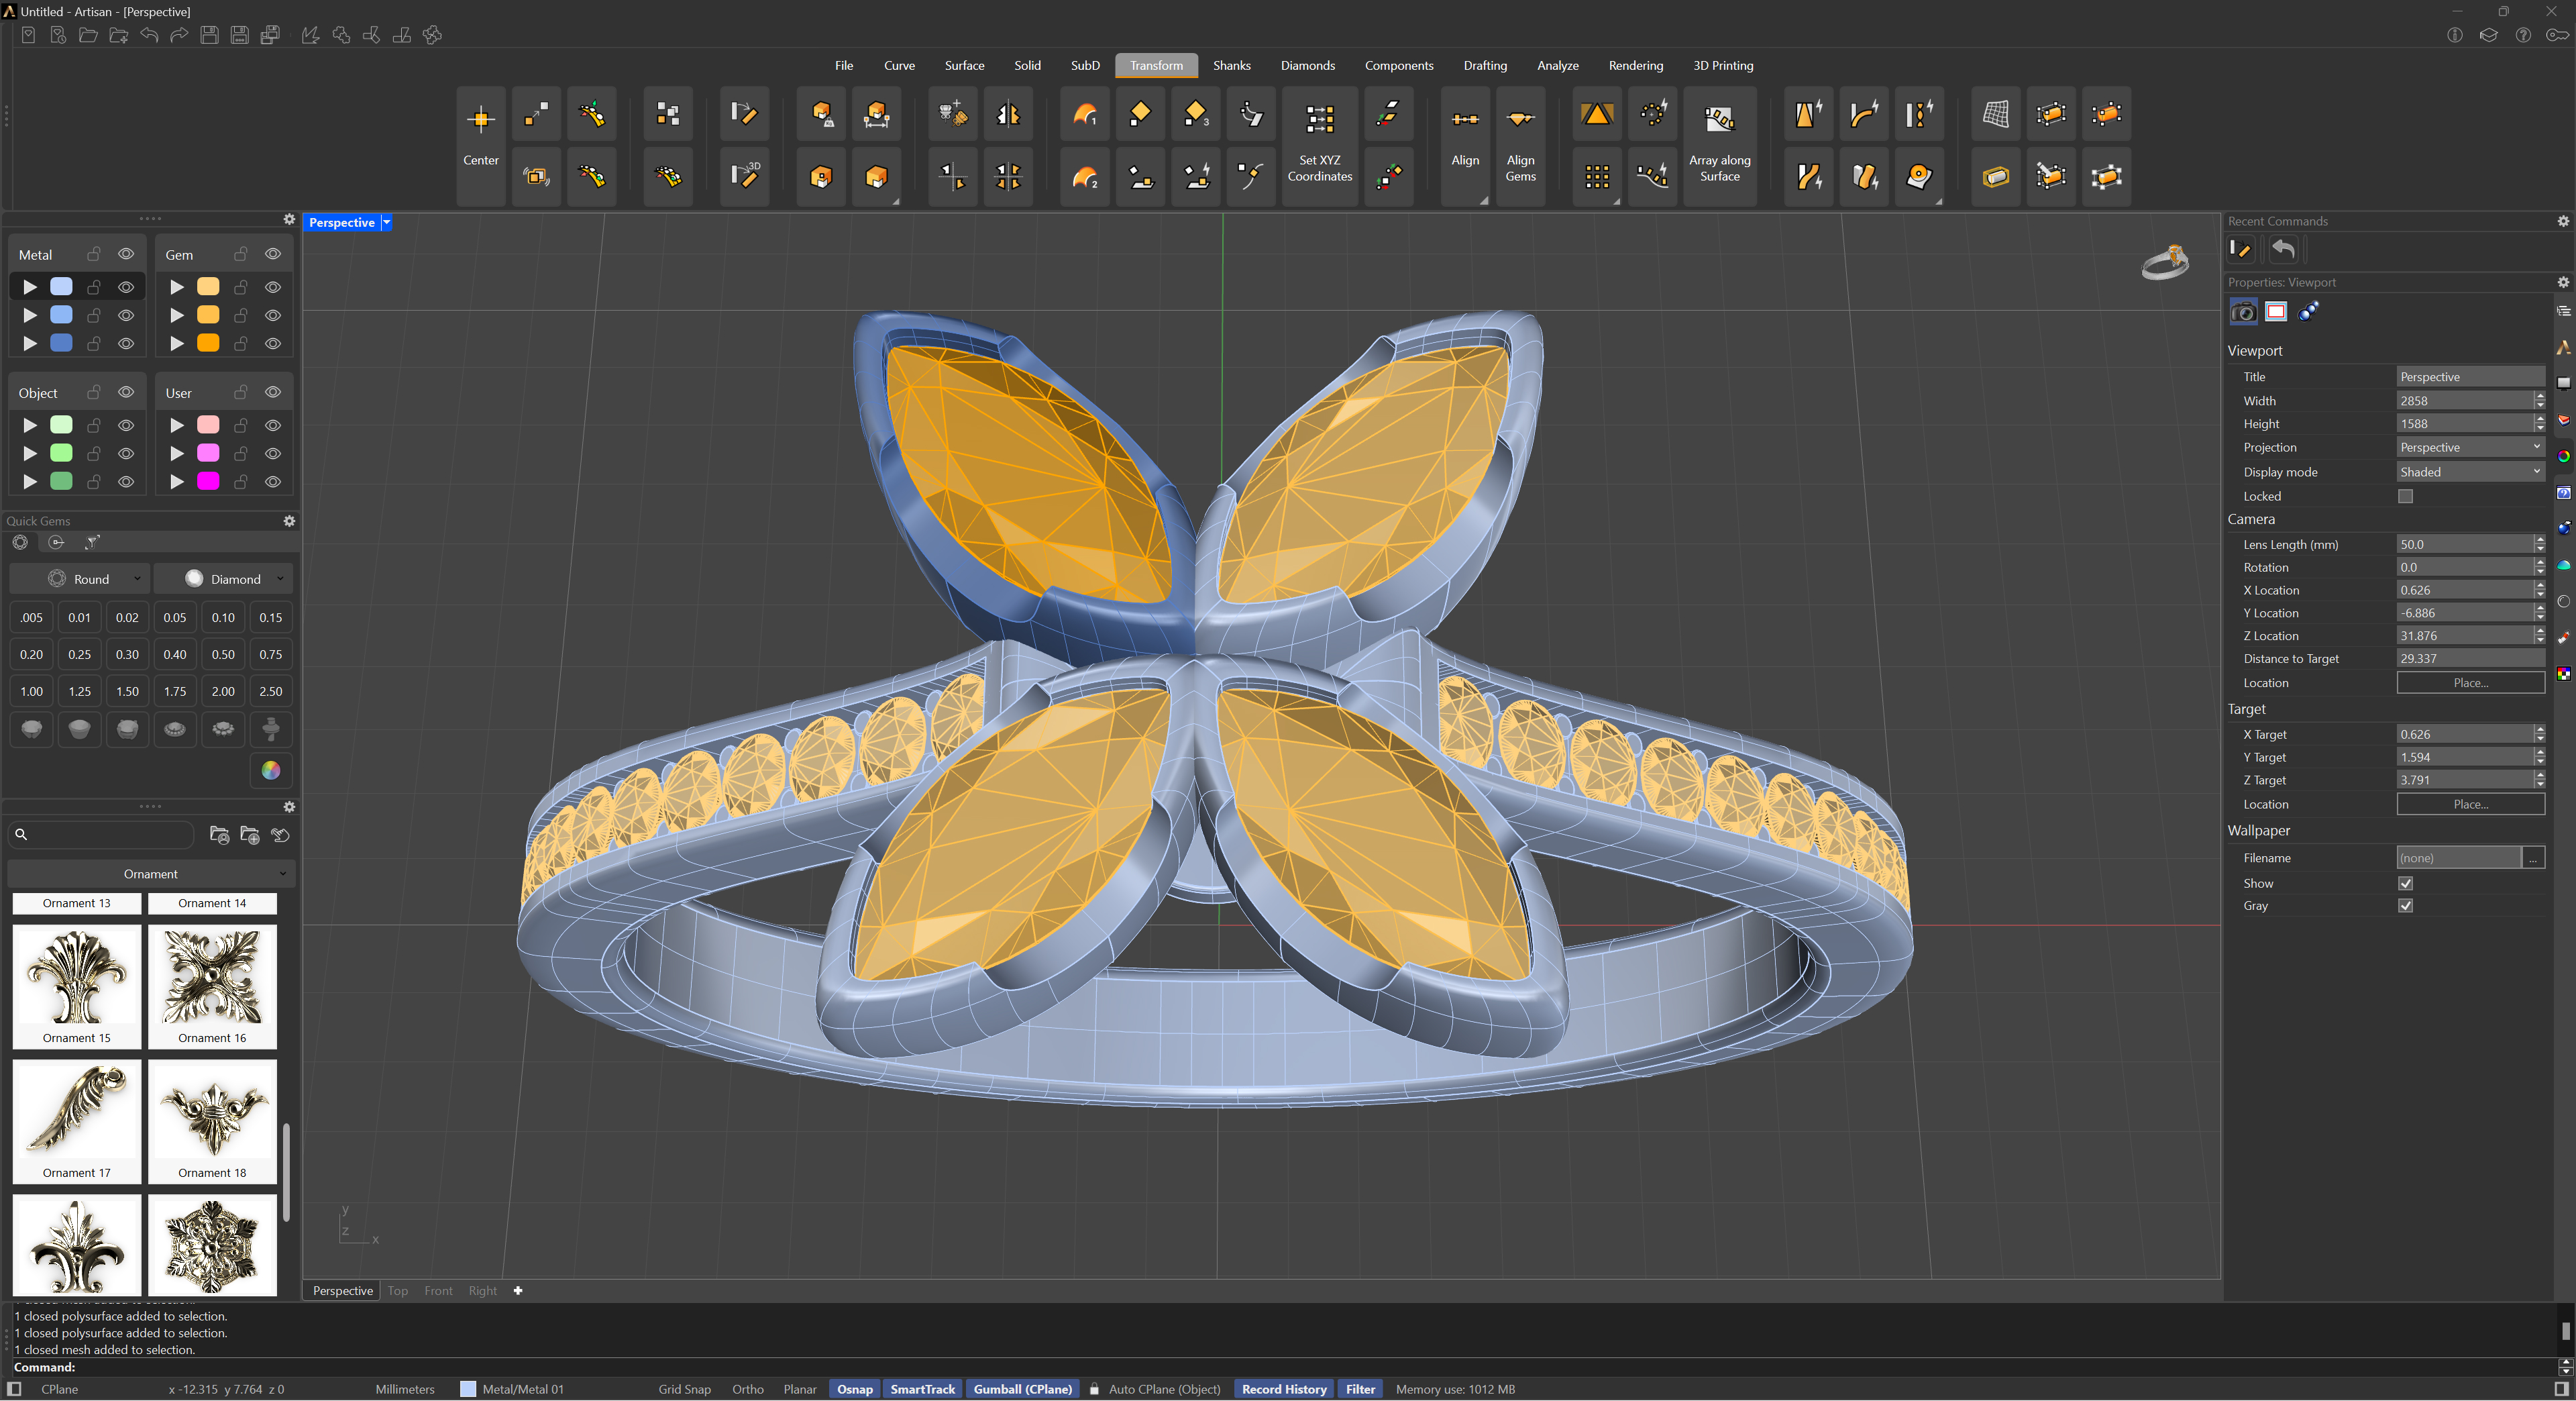The height and width of the screenshot is (1401, 2576).
Task: Click the 1.00 carat quick gem button
Action: 32,691
